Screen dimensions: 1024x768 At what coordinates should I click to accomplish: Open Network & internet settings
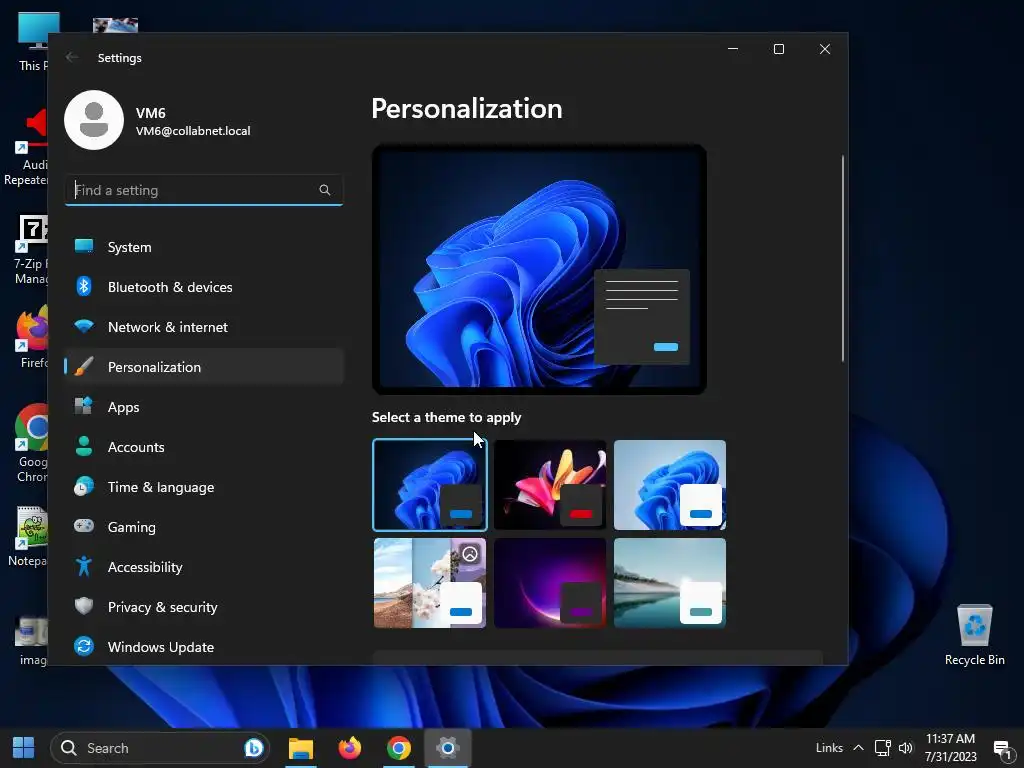[x=204, y=327]
